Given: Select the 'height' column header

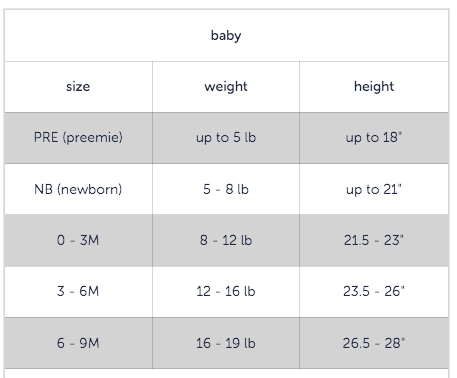Looking at the screenshot, I should point(374,87).
